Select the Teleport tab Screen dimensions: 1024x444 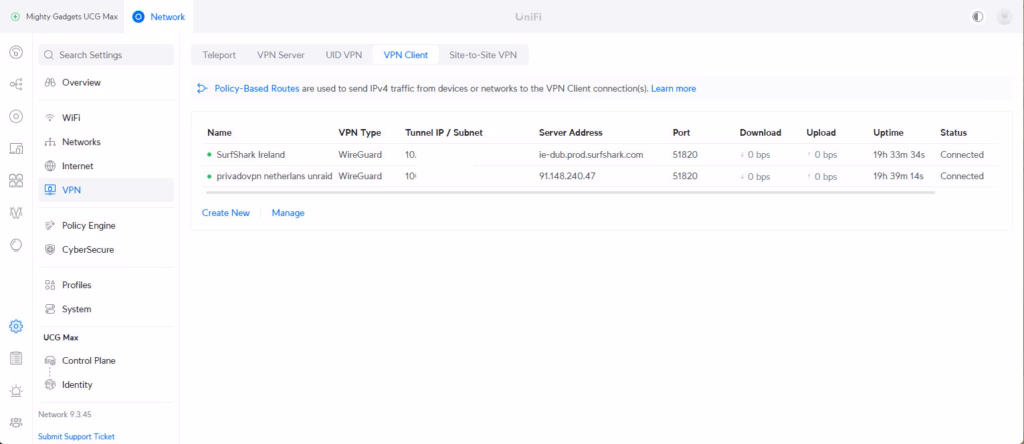[219, 55]
